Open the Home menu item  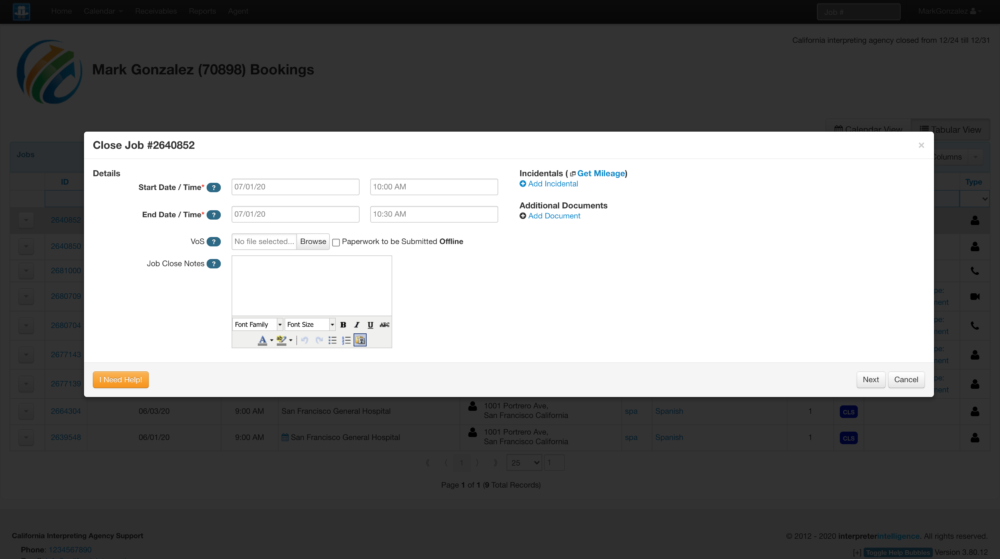pos(61,11)
